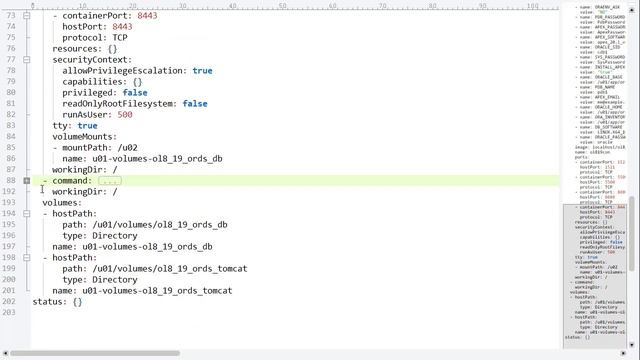Collapse the securityContext fold on line 77
The width and height of the screenshot is (640, 360).
[x=27, y=60]
